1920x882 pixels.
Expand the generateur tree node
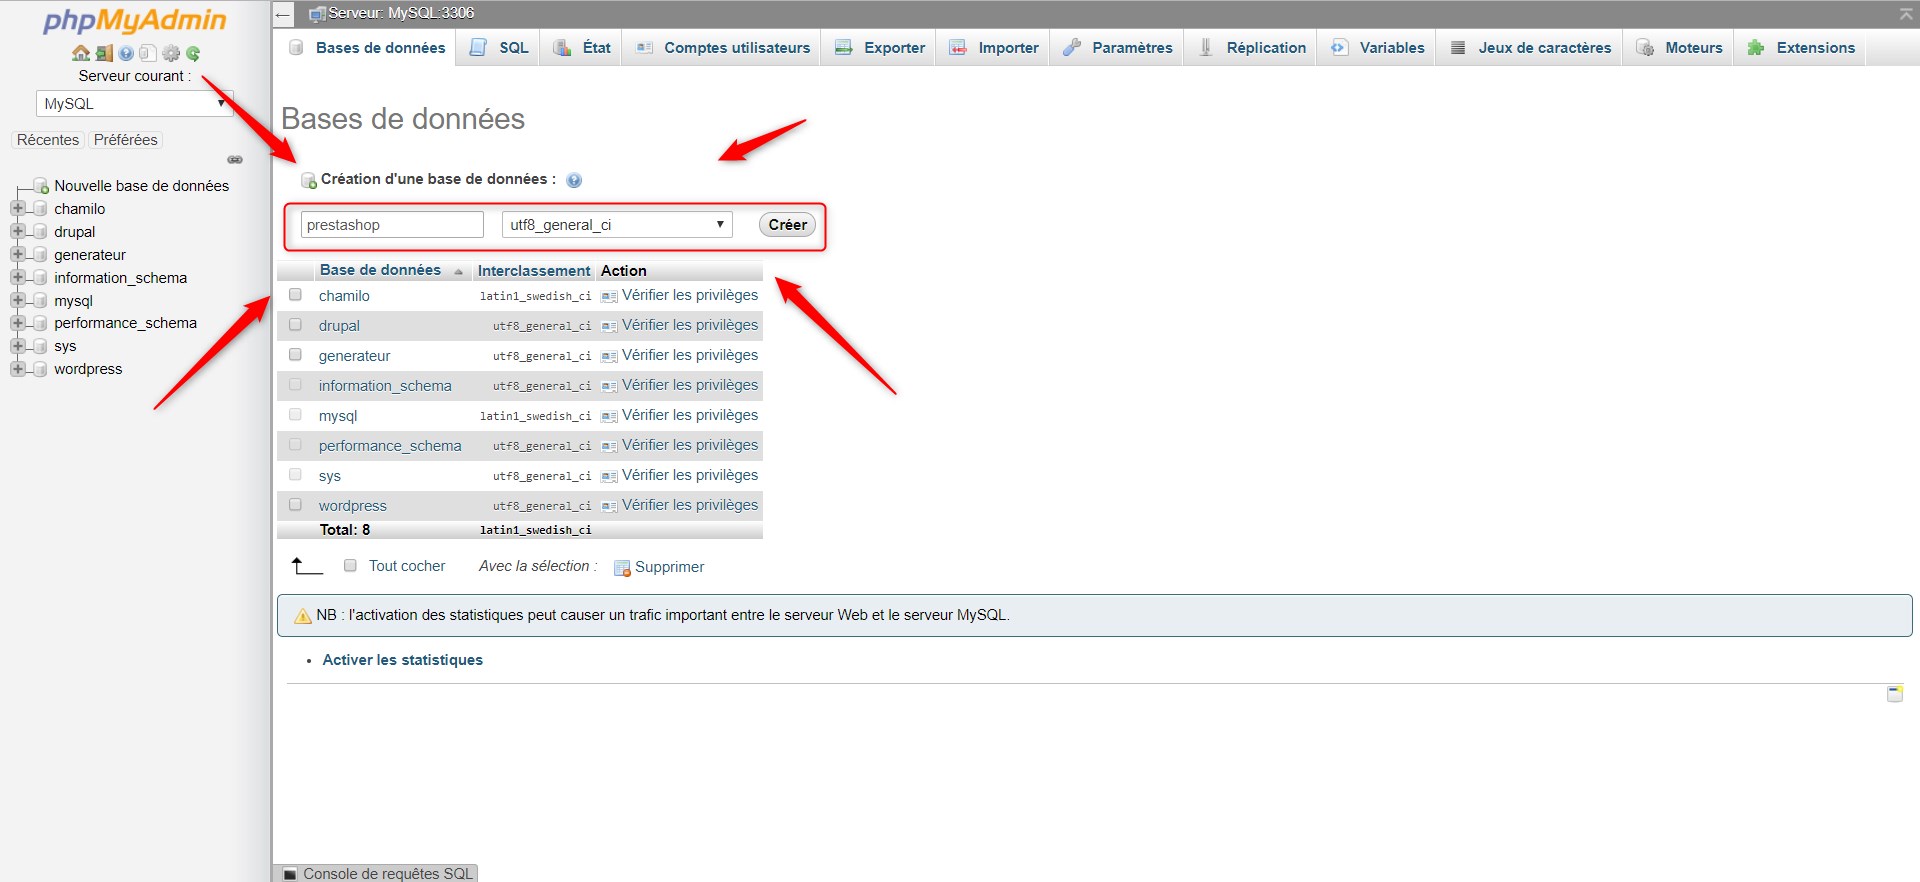pyautogui.click(x=17, y=254)
